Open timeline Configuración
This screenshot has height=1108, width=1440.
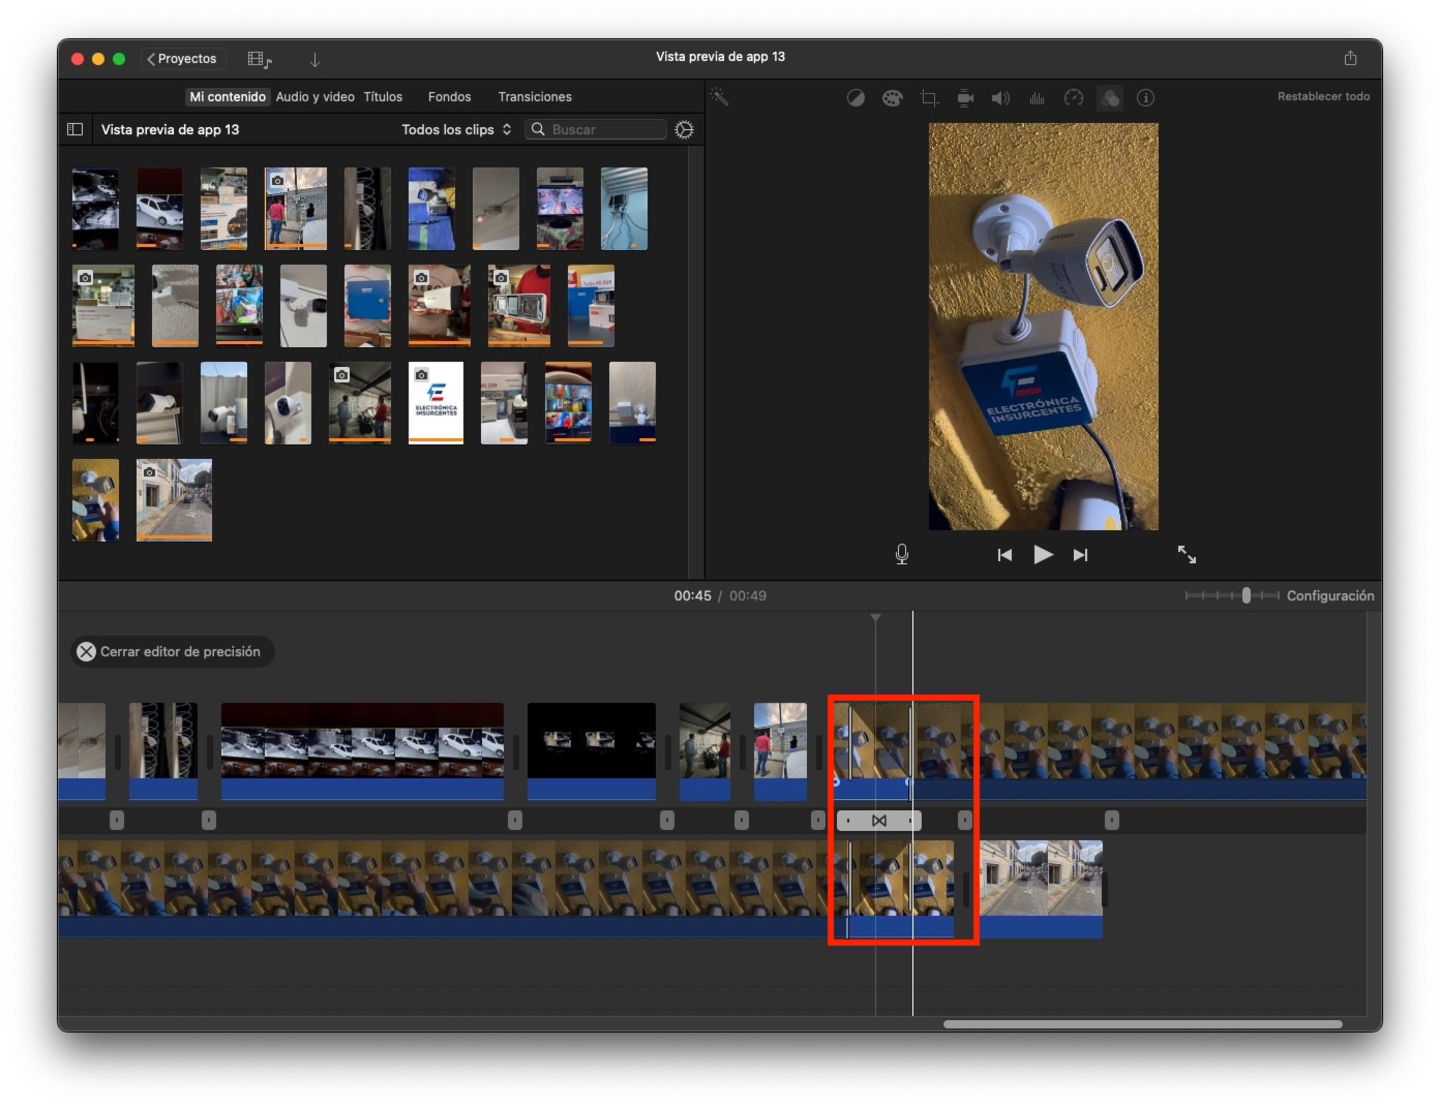click(1330, 595)
